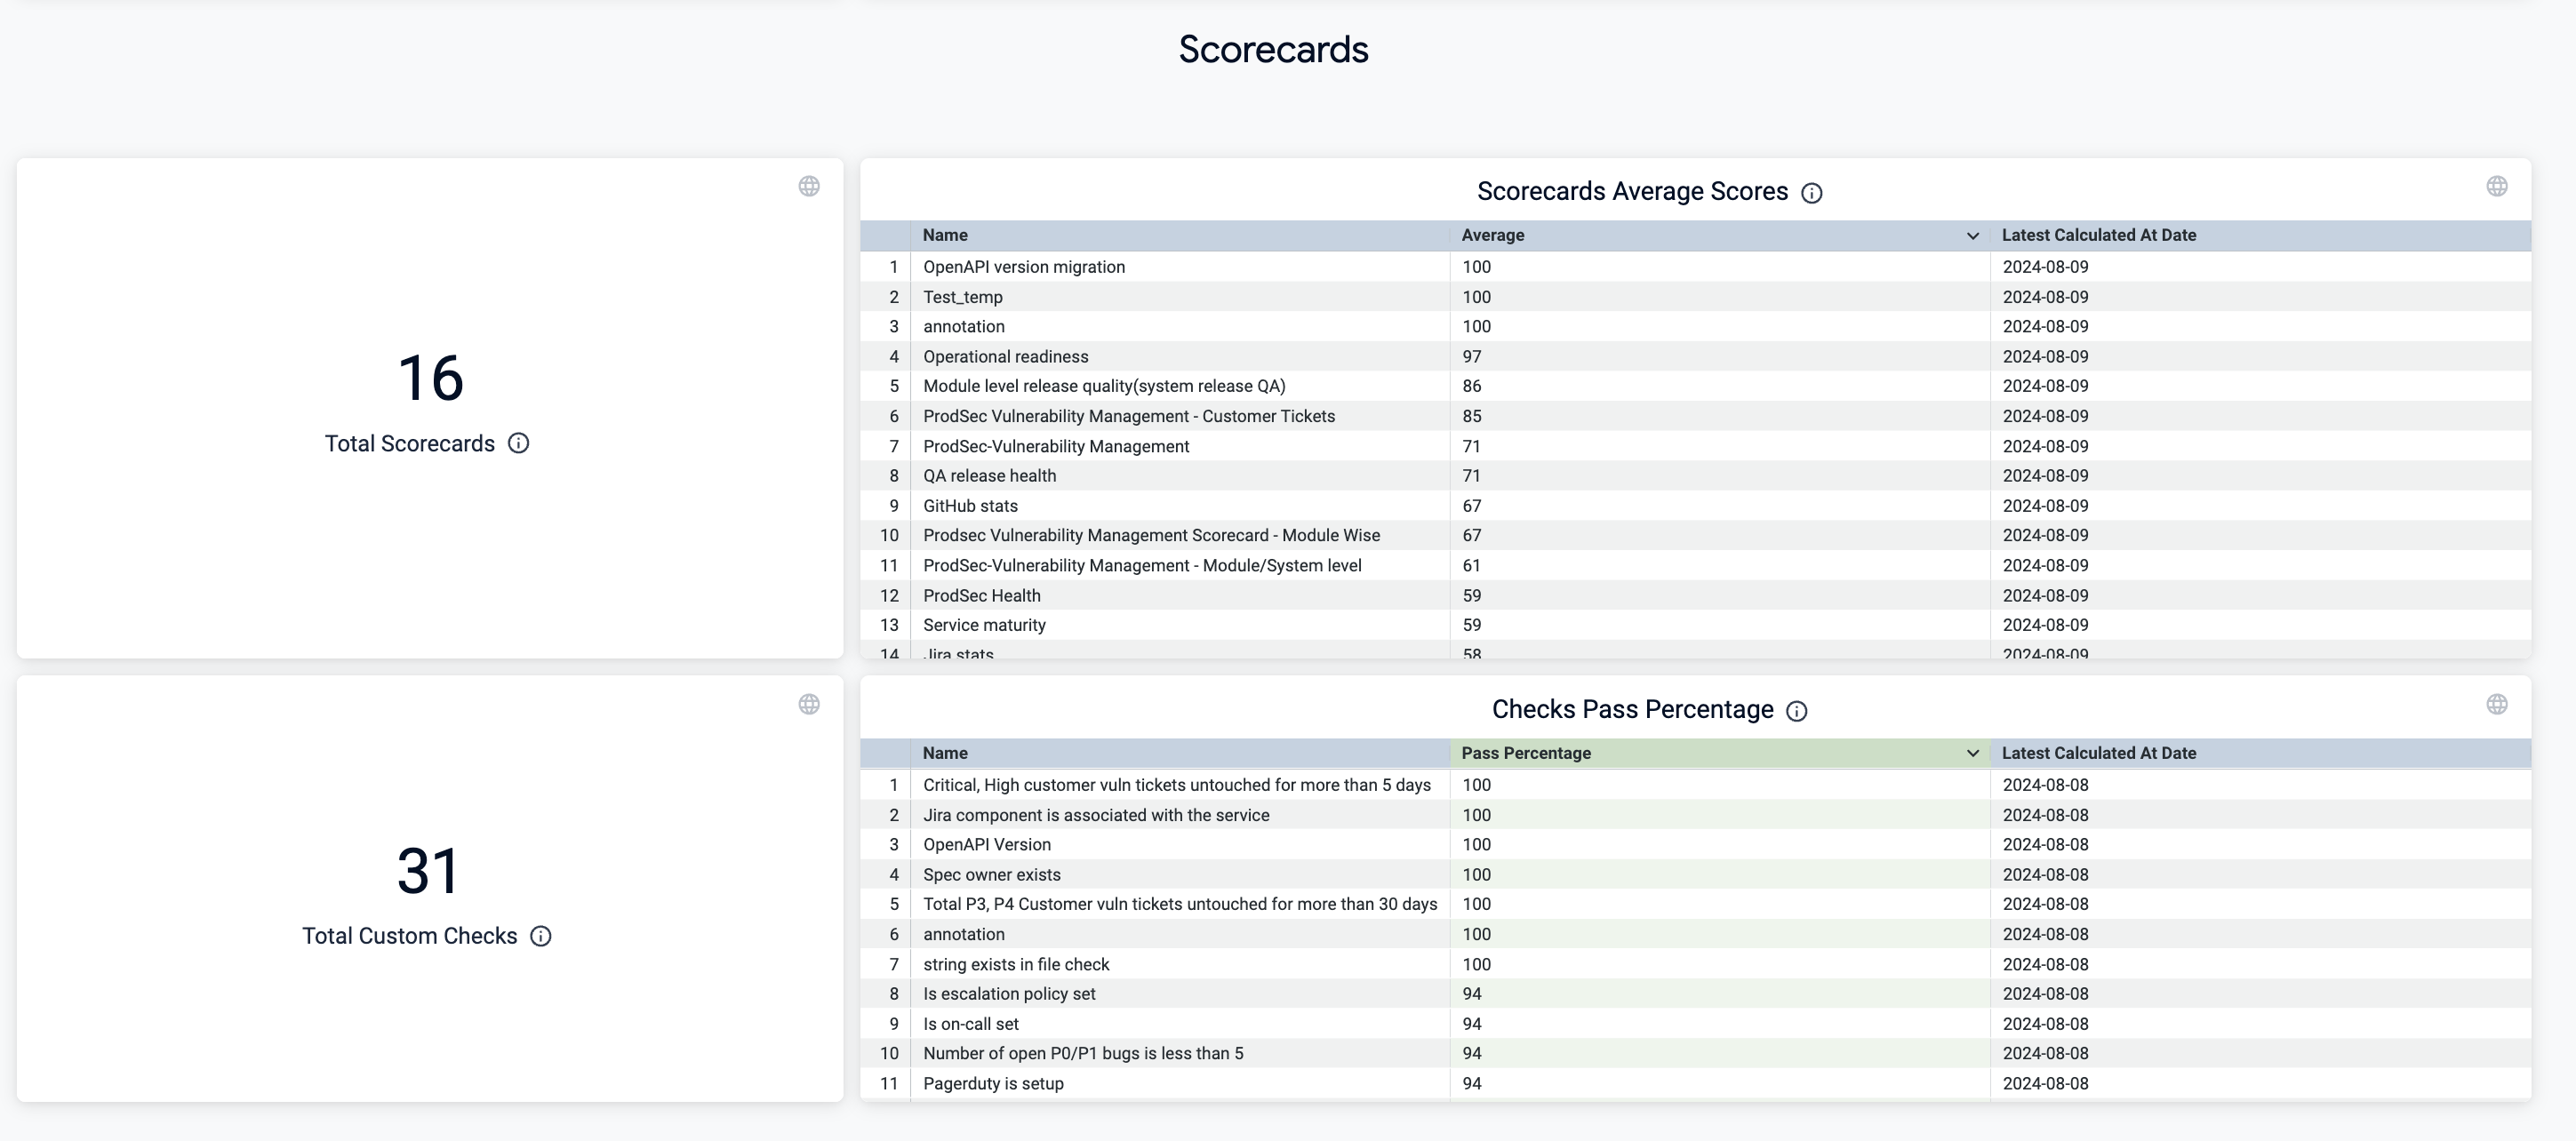Screen dimensions: 2576x1141
Task: Sort checks table by Name header
Action: tap(945, 753)
